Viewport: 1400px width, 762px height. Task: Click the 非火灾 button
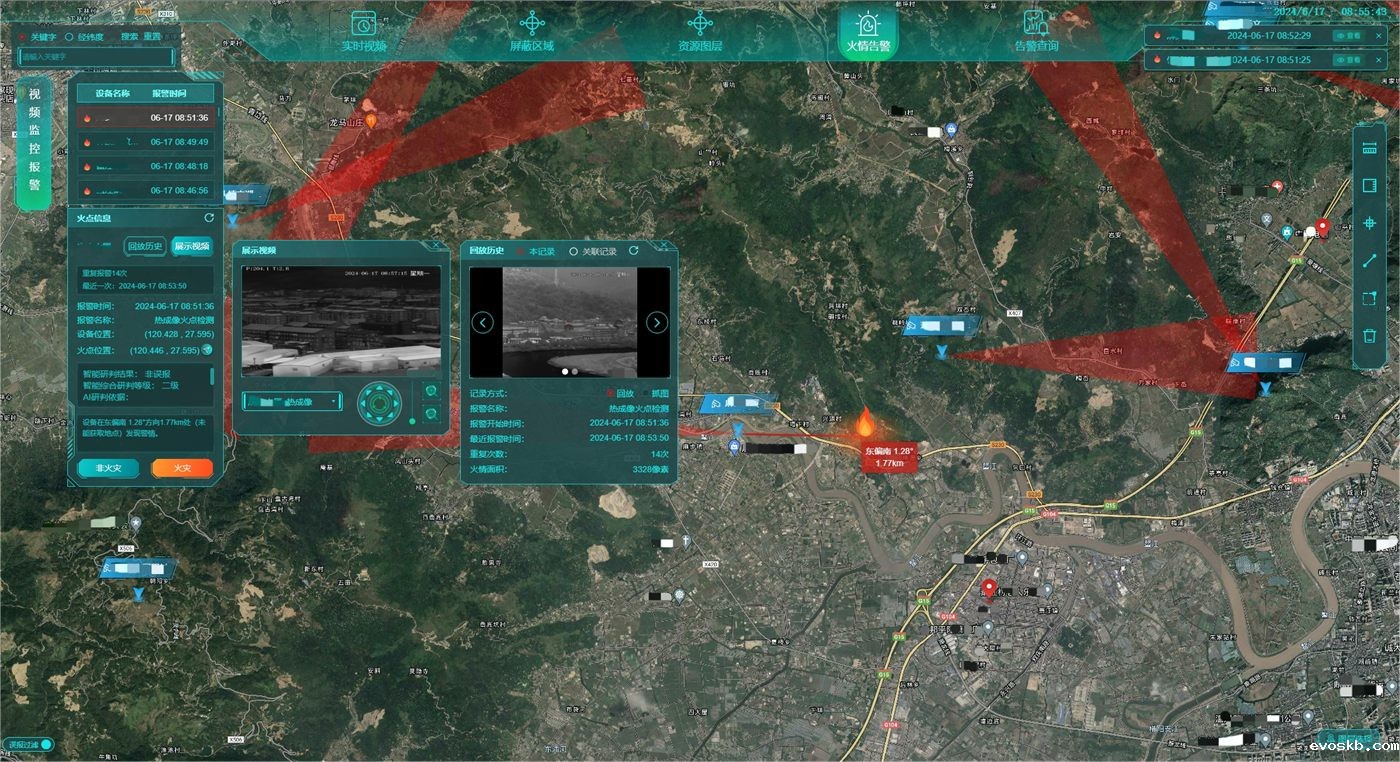coord(108,468)
